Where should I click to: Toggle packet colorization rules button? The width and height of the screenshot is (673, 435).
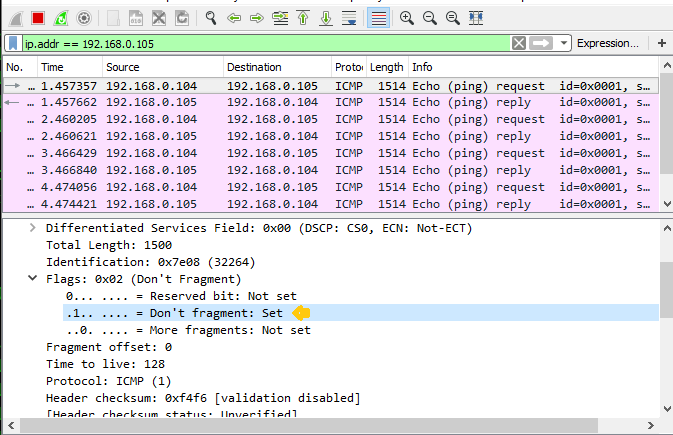(x=379, y=18)
